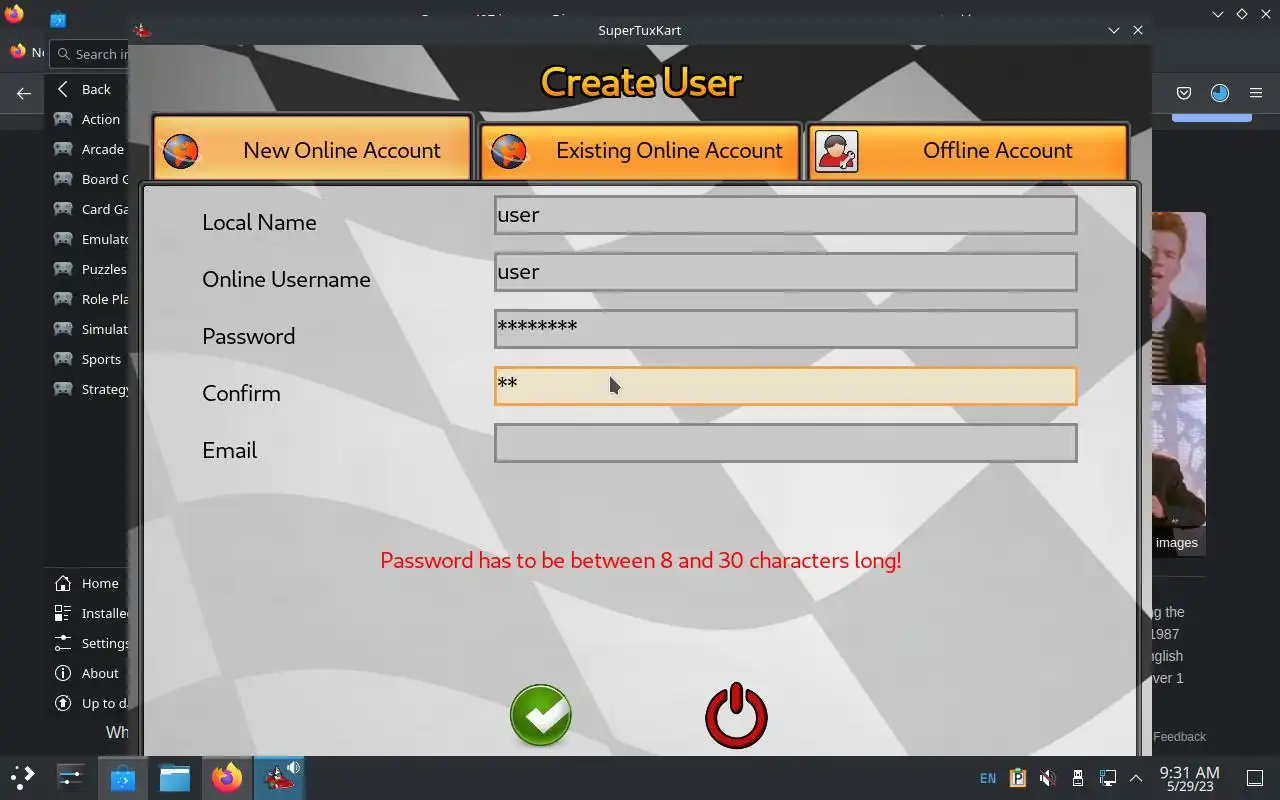This screenshot has width=1280, height=800.
Task: Click the Local Name input field
Action: 785,215
